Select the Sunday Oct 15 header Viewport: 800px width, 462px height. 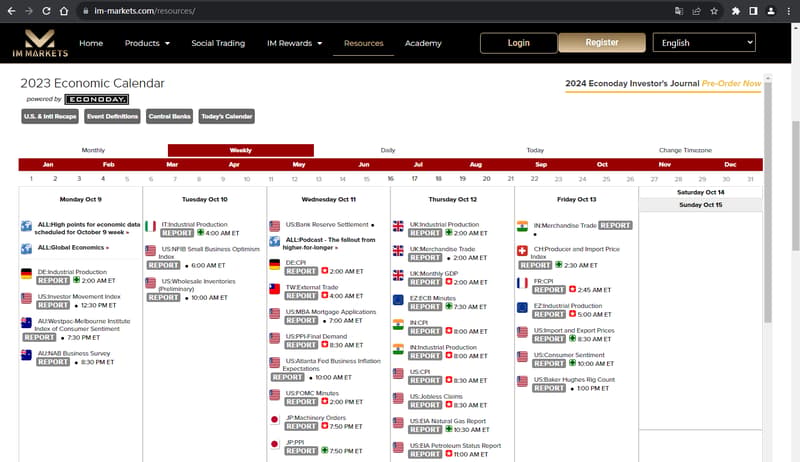coord(701,205)
